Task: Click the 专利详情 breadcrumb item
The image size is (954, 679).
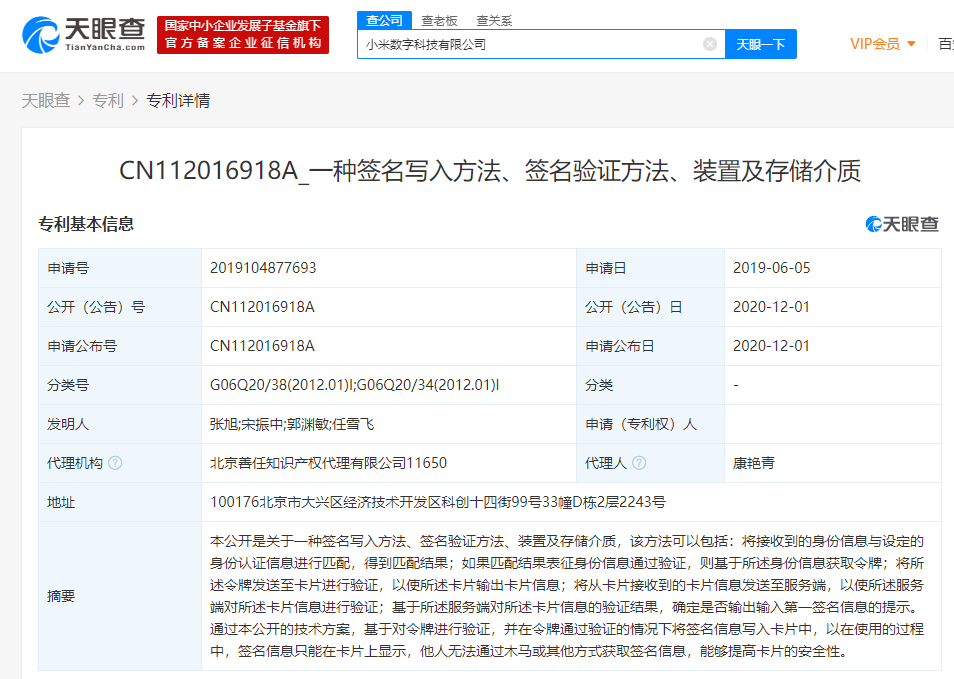Action: point(178,100)
